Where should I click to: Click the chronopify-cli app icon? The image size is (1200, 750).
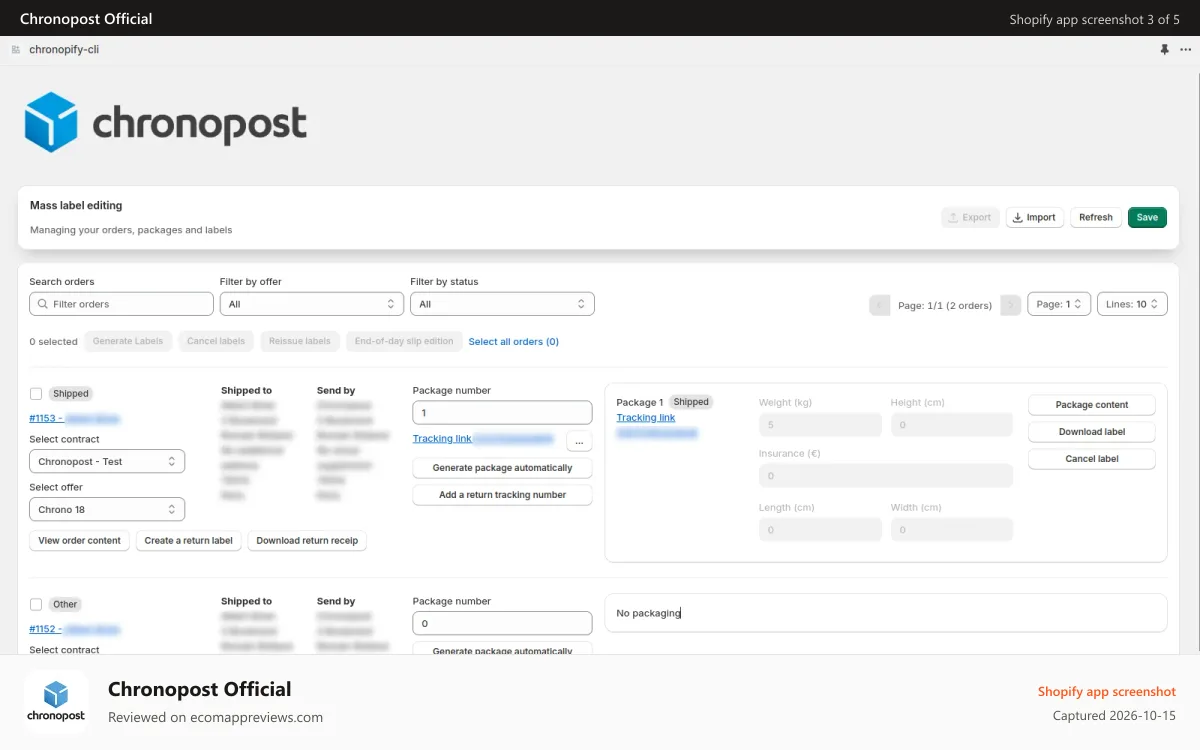pyautogui.click(x=16, y=49)
